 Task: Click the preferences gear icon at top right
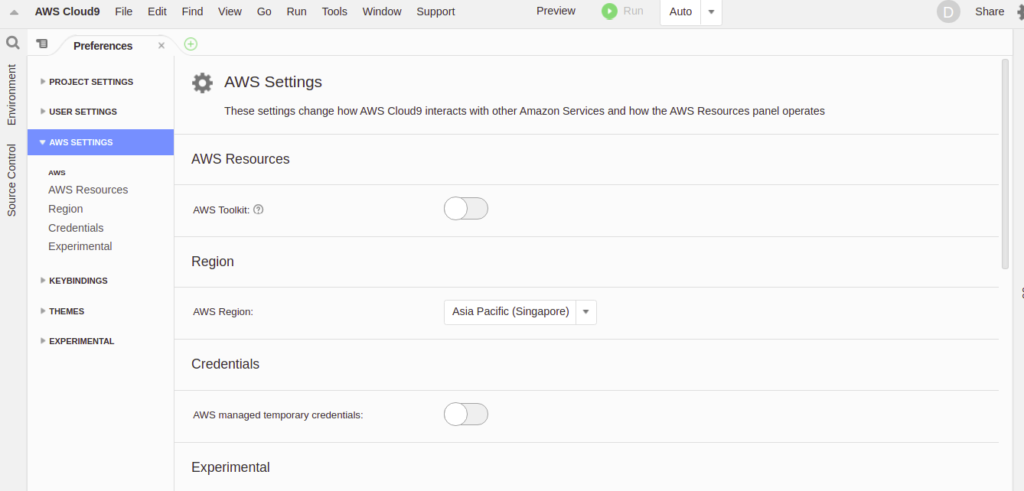[x=1020, y=12]
